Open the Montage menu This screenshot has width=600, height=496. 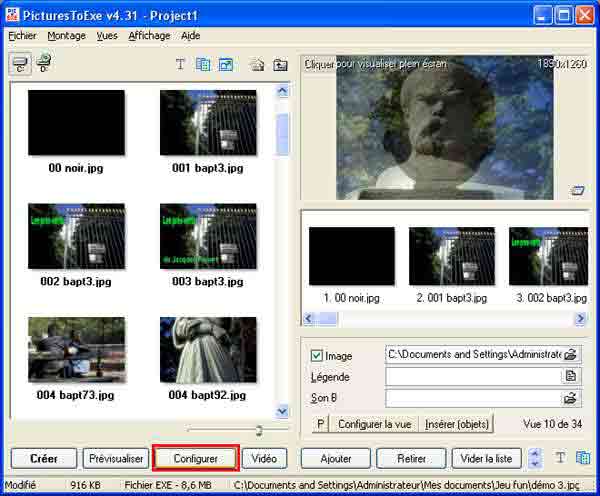coord(67,36)
